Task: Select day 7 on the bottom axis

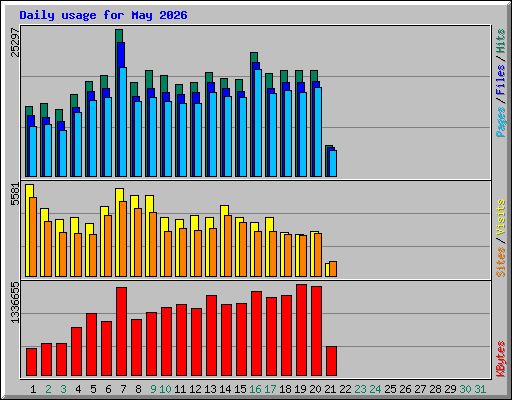Action: [123, 389]
